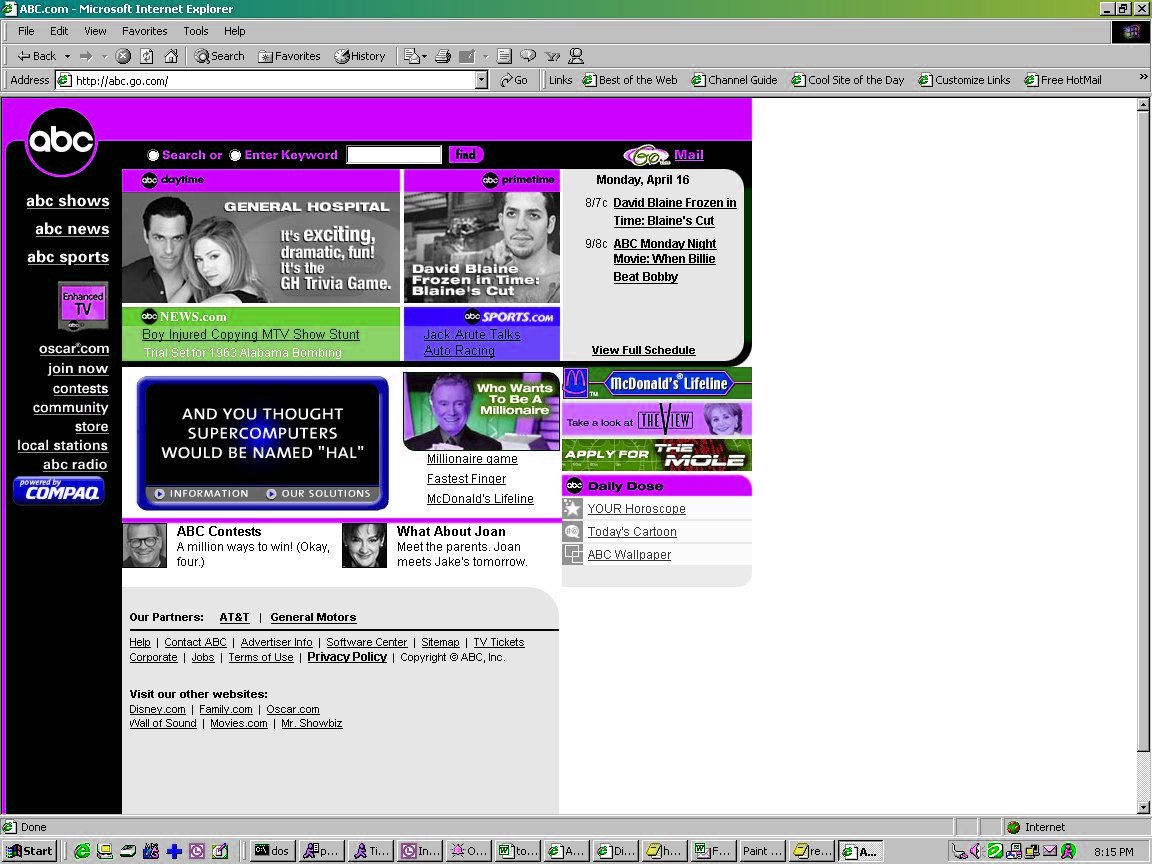This screenshot has height=864, width=1152.
Task: Open the Messenger person icon in toolbar
Action: coord(577,56)
